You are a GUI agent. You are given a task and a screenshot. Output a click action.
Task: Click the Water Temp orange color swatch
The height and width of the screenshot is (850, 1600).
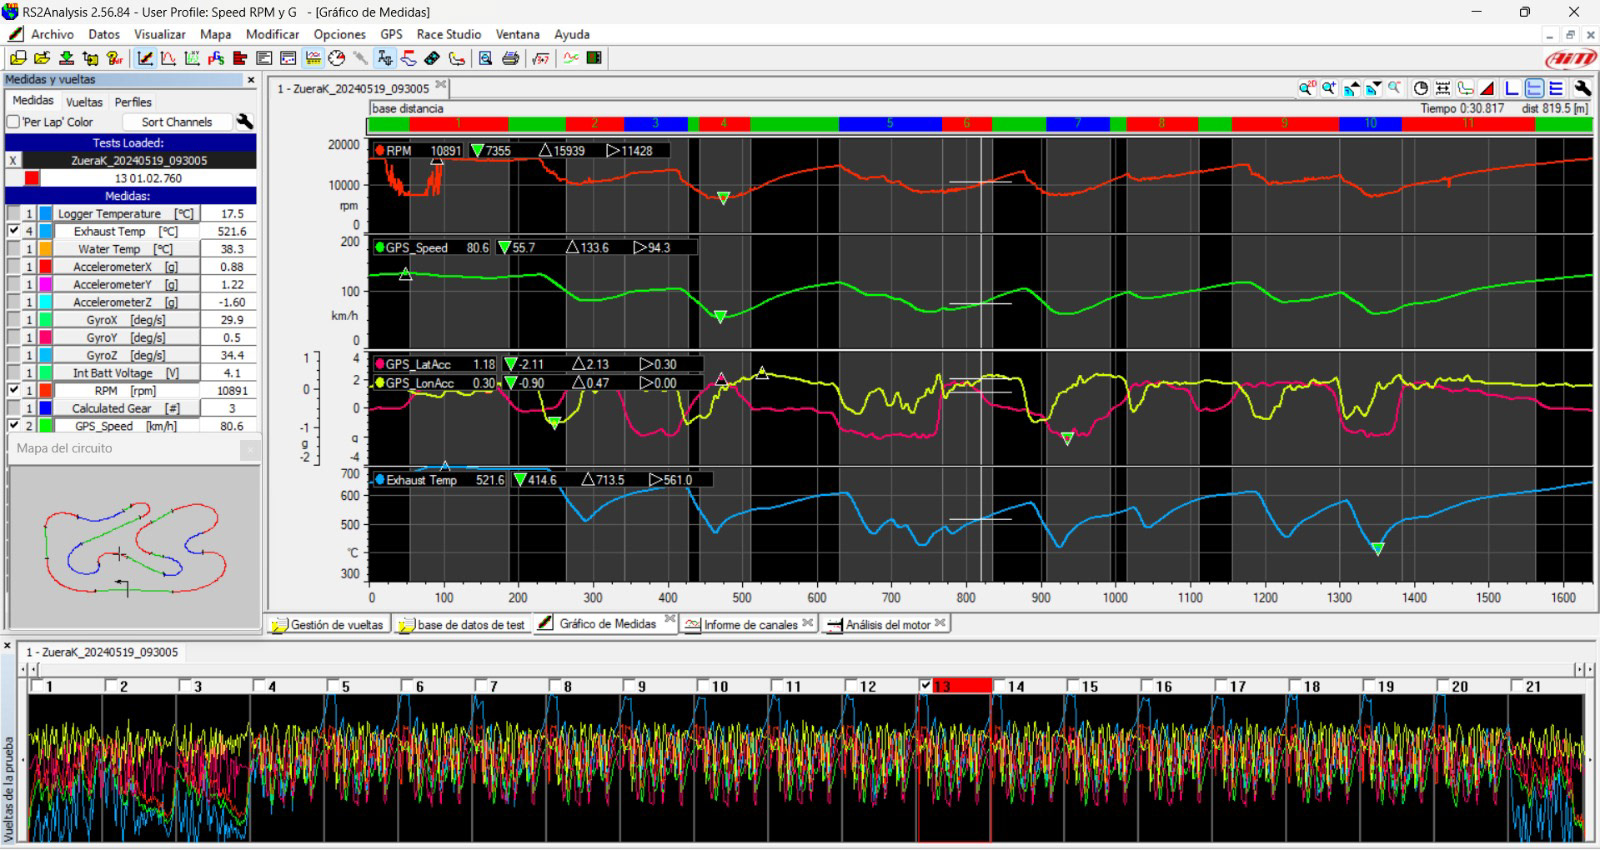point(46,249)
